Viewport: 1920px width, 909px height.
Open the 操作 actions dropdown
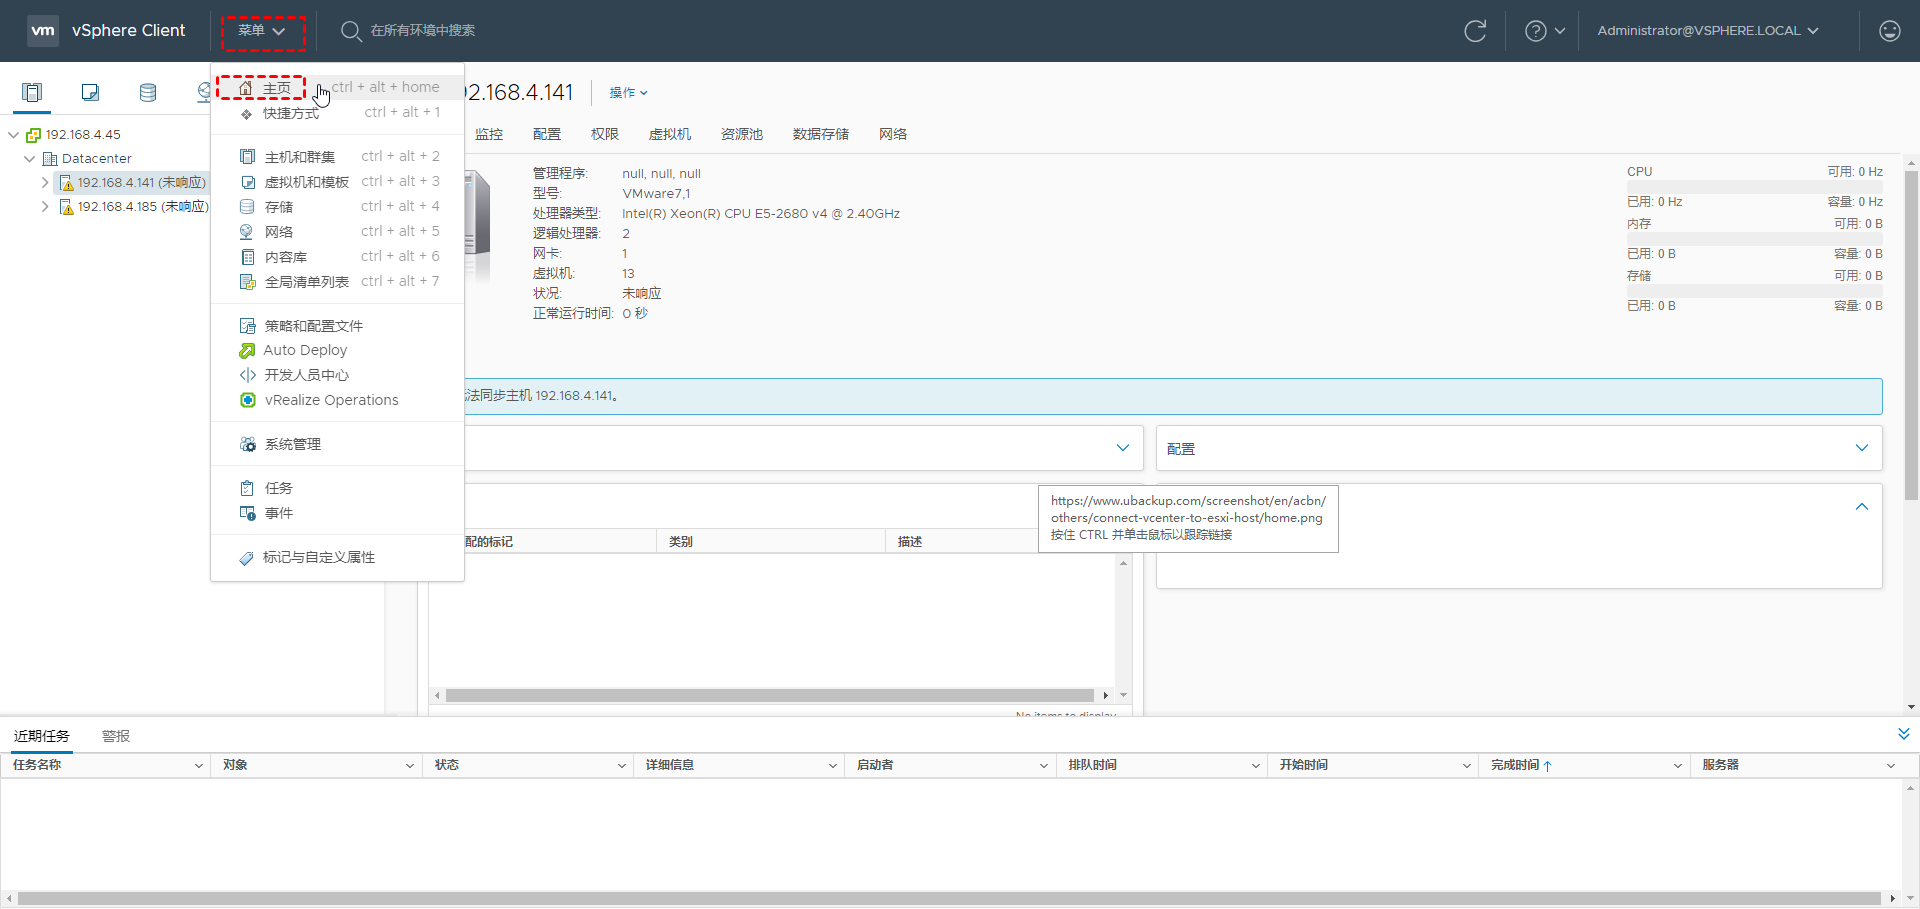[628, 93]
